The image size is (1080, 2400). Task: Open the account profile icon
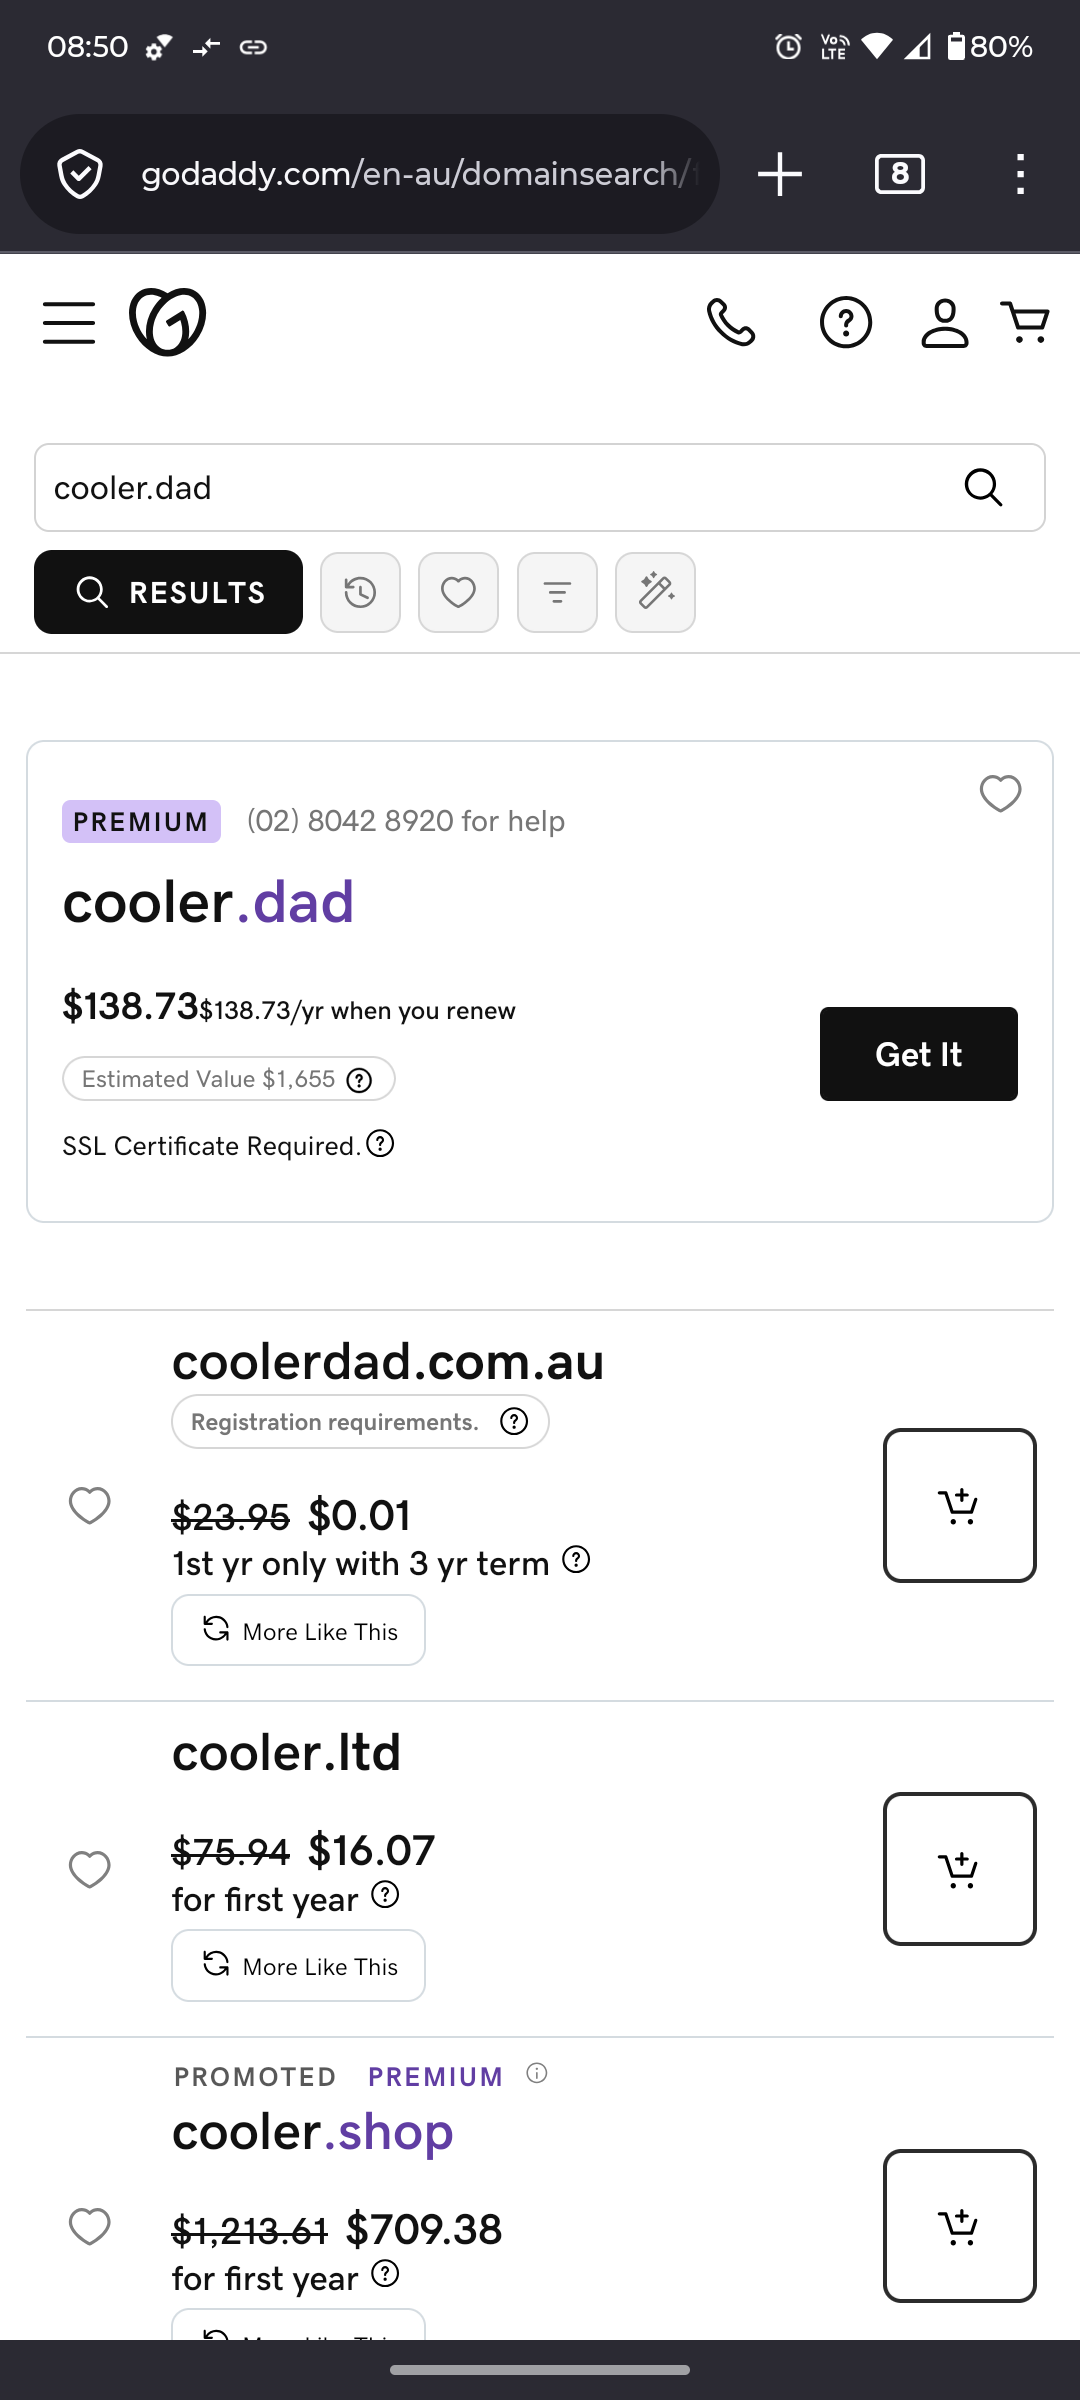944,323
